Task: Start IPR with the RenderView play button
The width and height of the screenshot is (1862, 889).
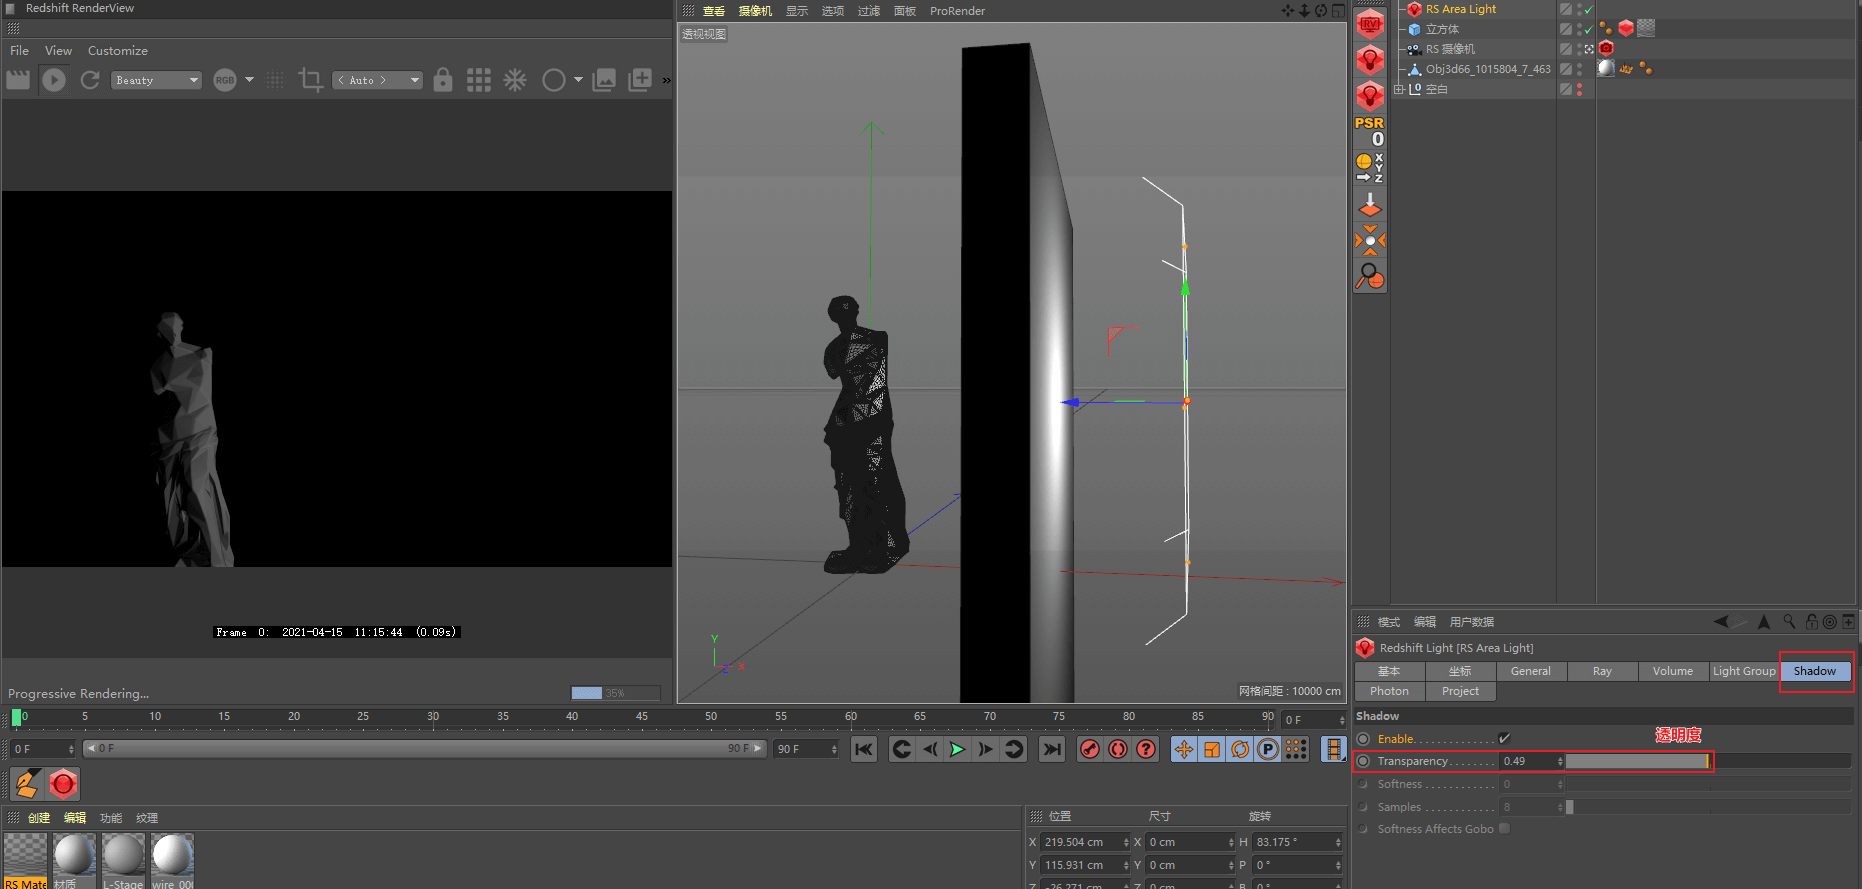Action: click(x=54, y=80)
